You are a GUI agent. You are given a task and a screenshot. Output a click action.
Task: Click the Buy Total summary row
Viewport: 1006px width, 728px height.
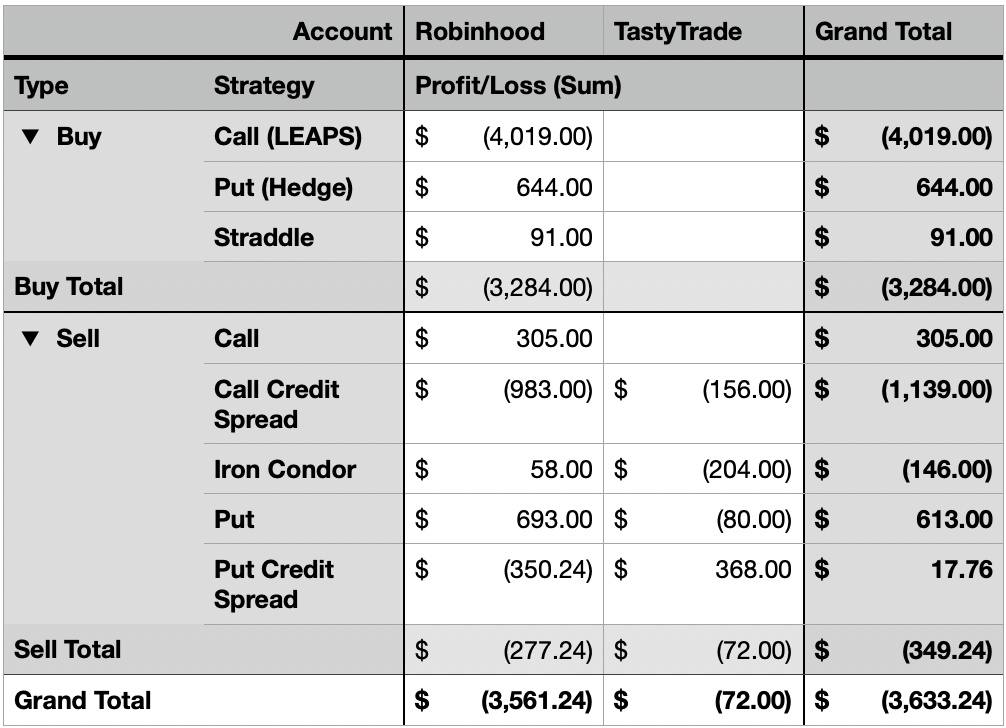click(x=503, y=287)
